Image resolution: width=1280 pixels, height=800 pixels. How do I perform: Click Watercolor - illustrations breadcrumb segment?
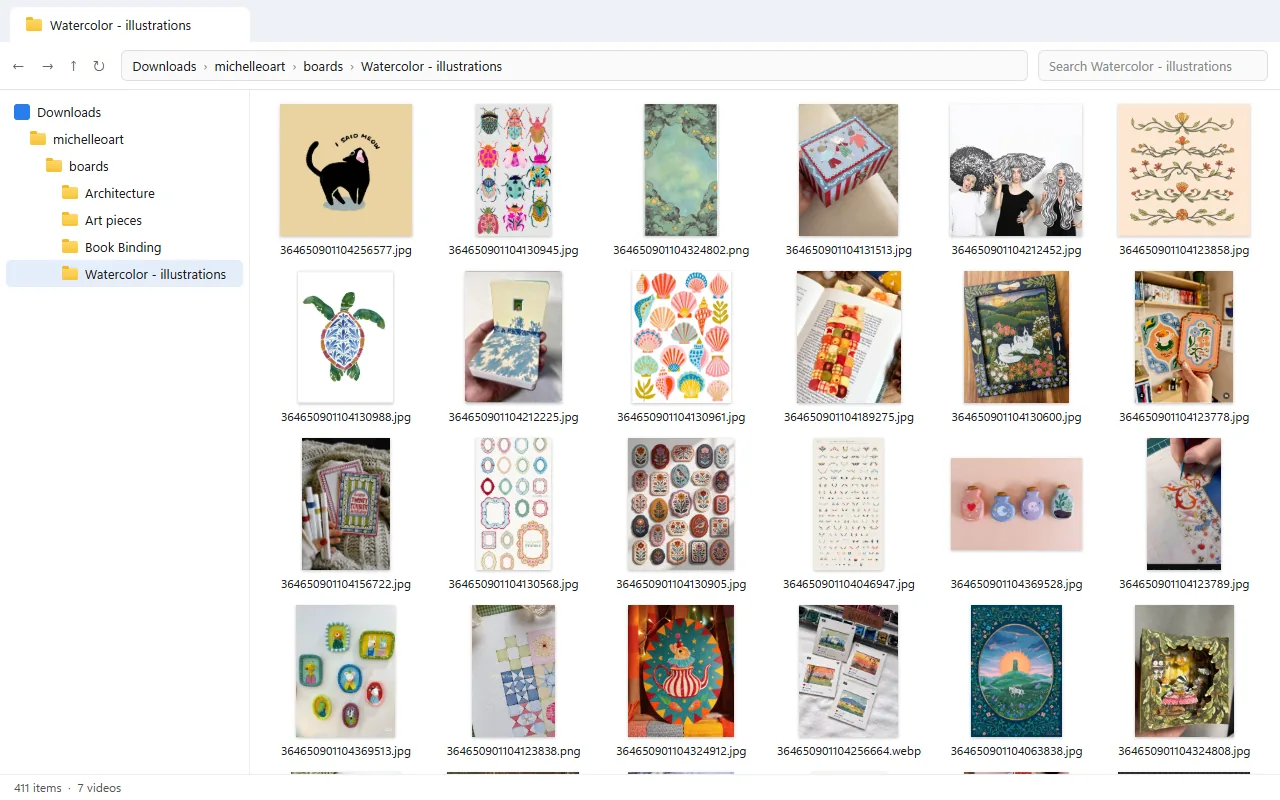click(431, 66)
